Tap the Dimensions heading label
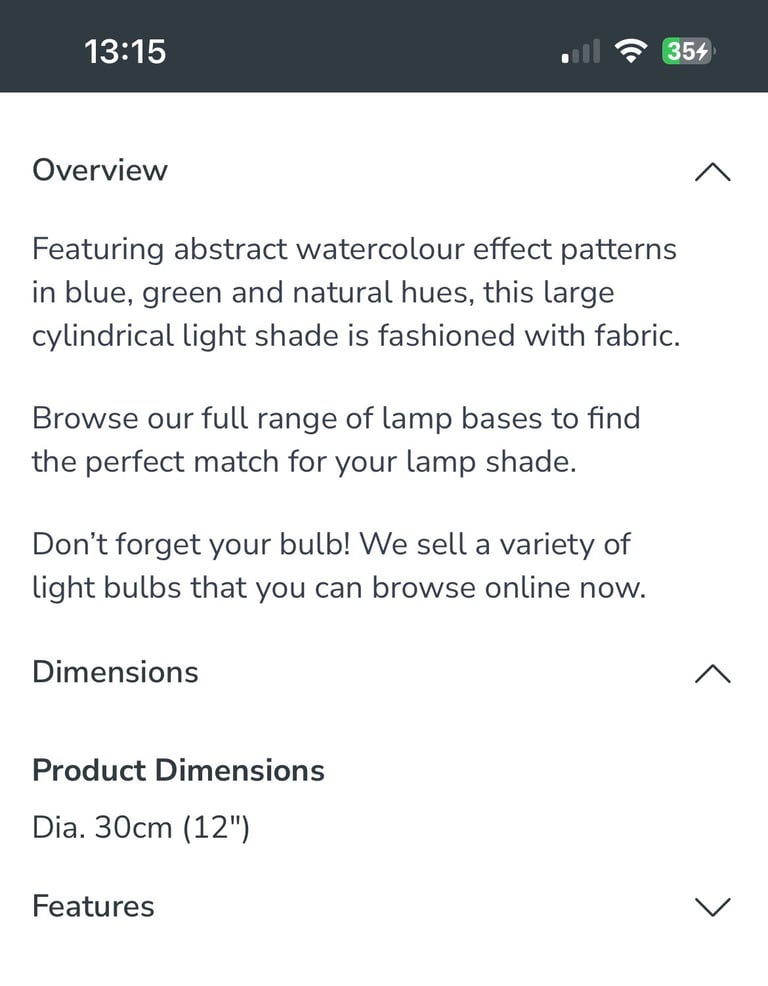 point(115,672)
